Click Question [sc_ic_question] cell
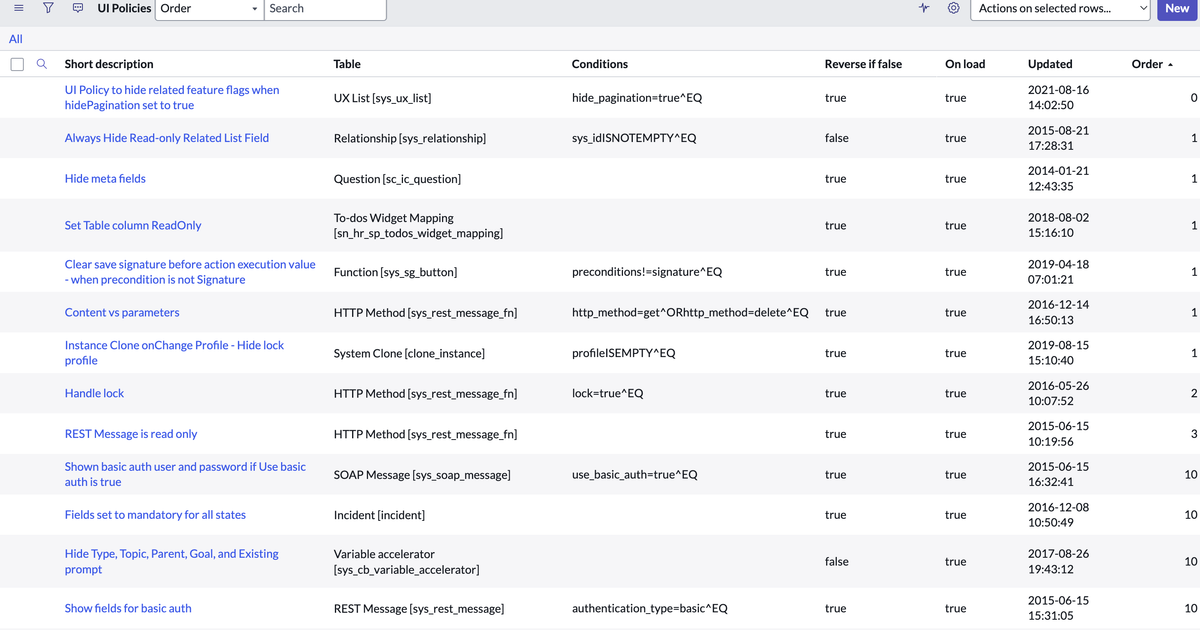This screenshot has width=1200, height=630. click(x=397, y=179)
